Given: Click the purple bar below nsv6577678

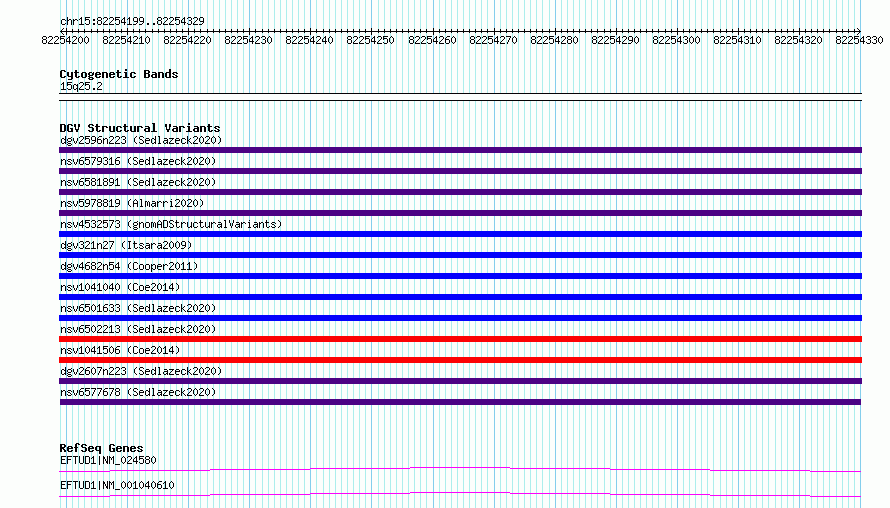Looking at the screenshot, I should point(460,402).
